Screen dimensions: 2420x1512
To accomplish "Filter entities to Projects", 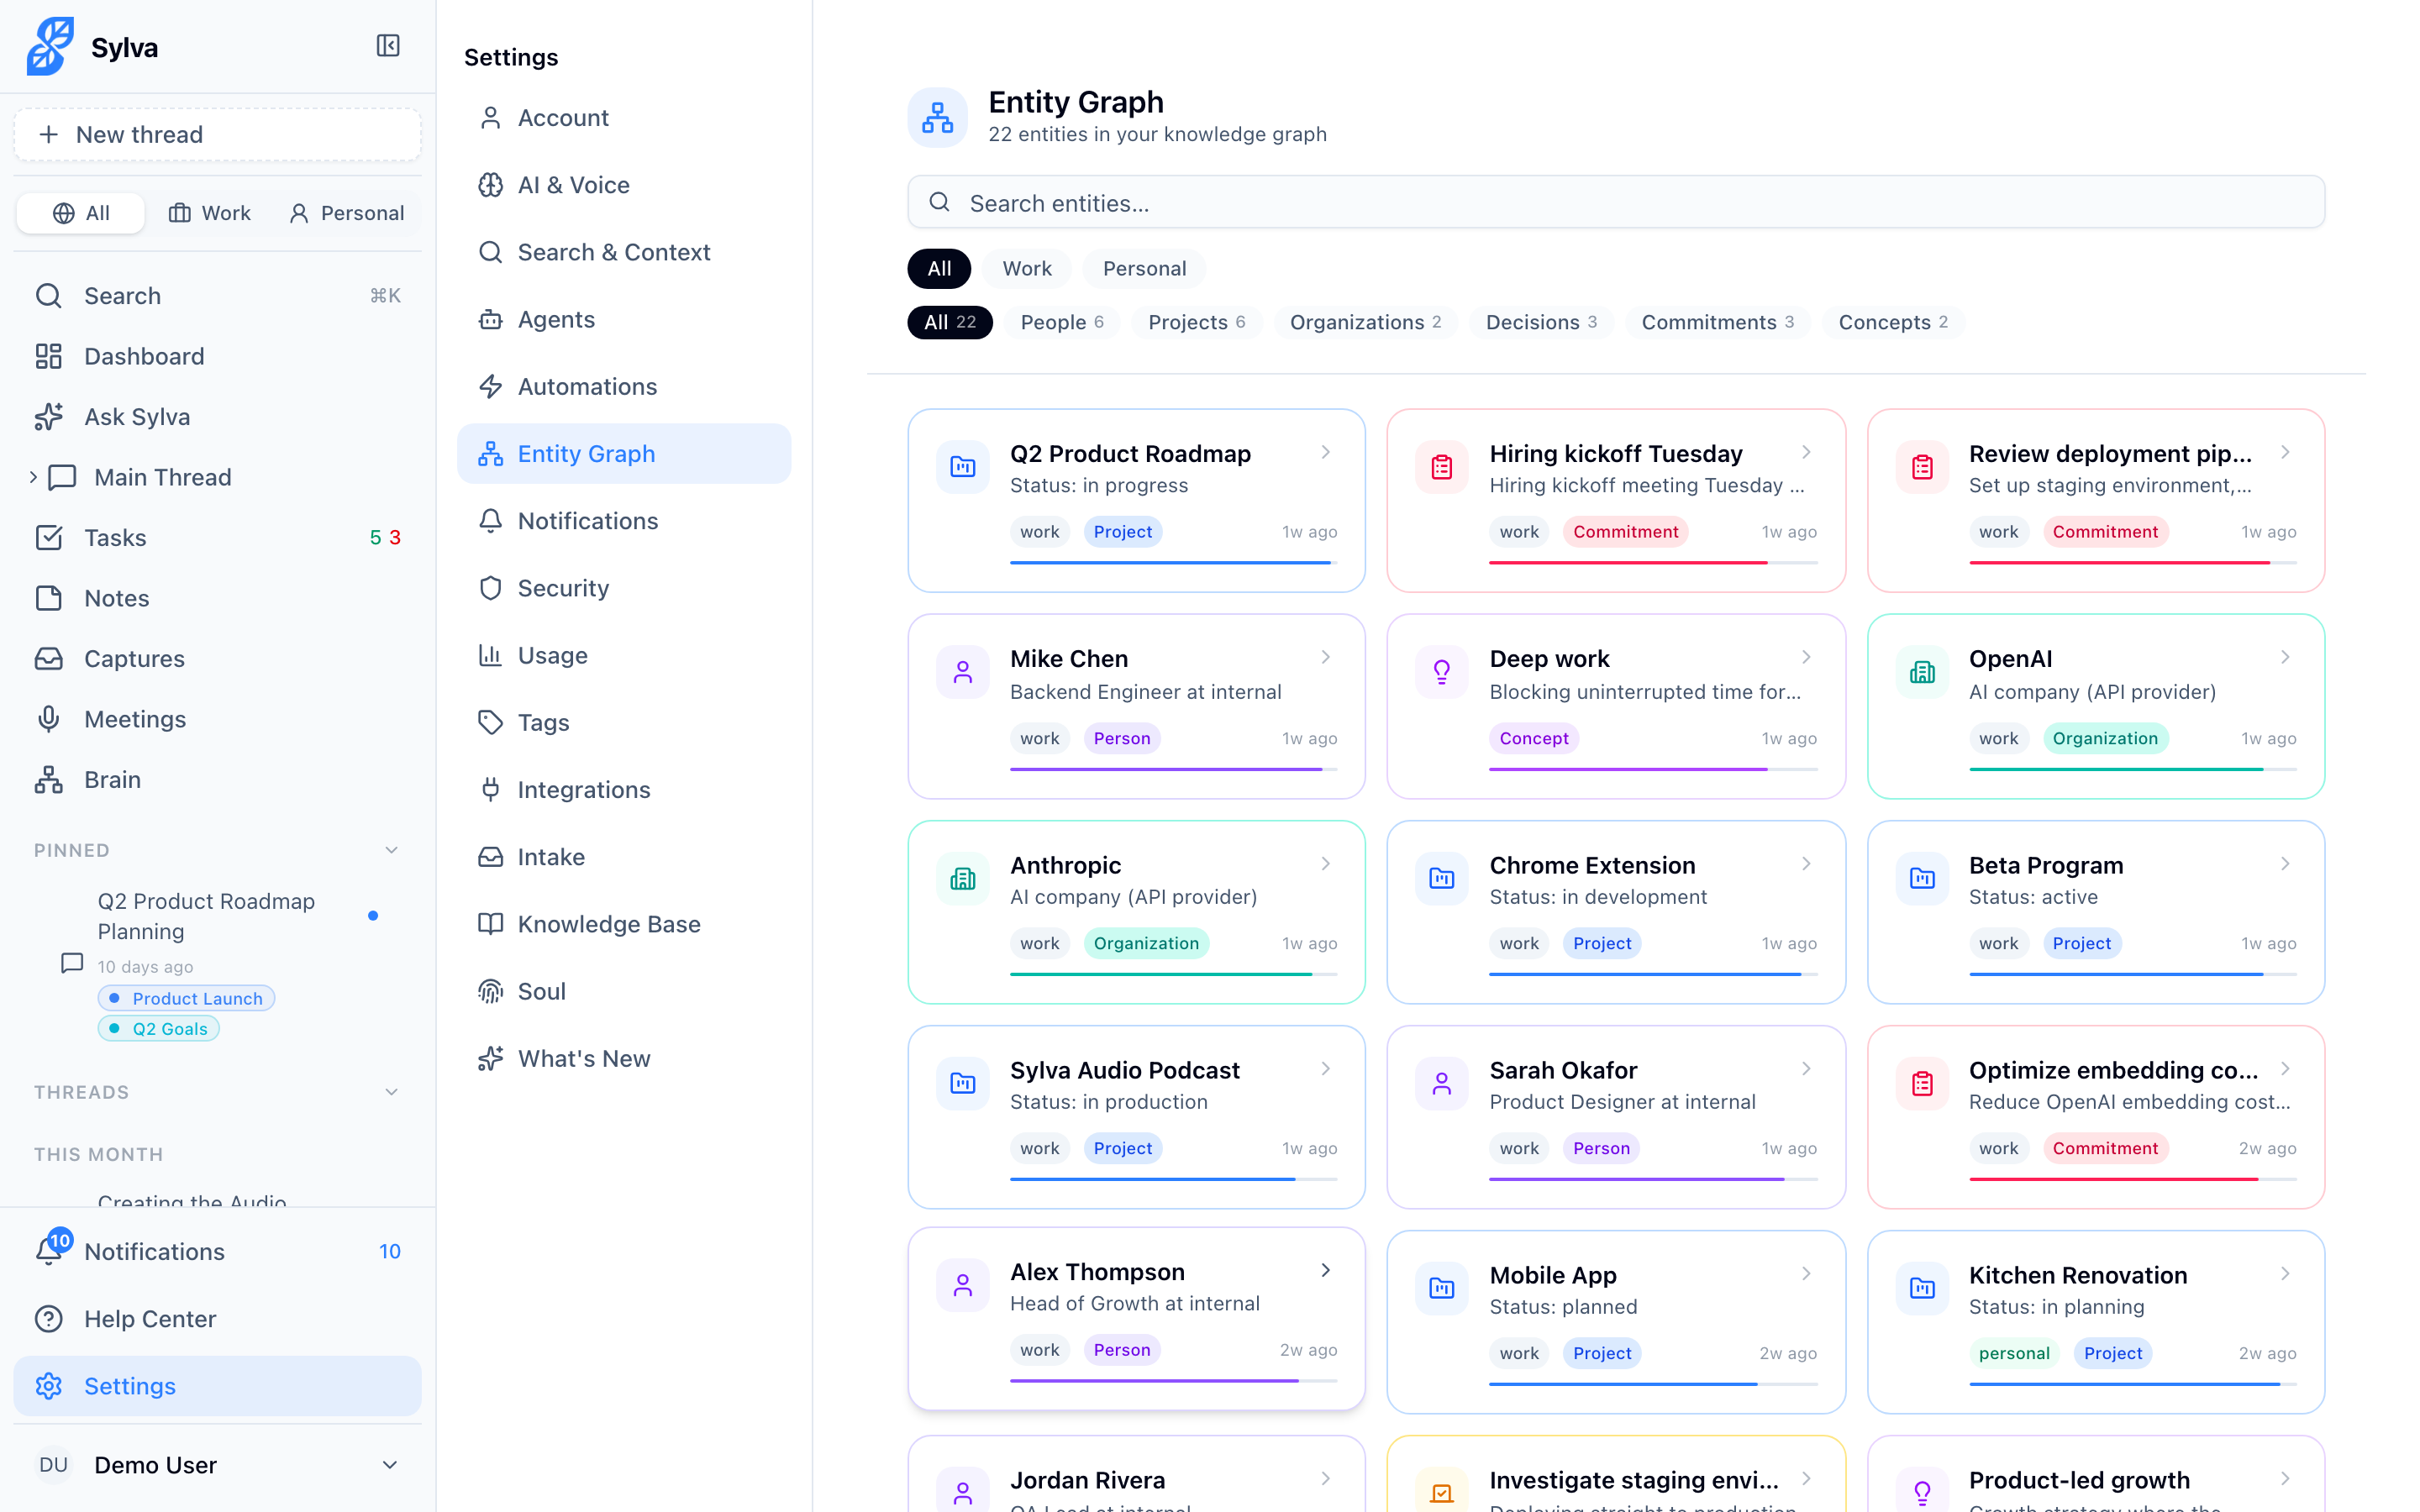I will click(1196, 322).
